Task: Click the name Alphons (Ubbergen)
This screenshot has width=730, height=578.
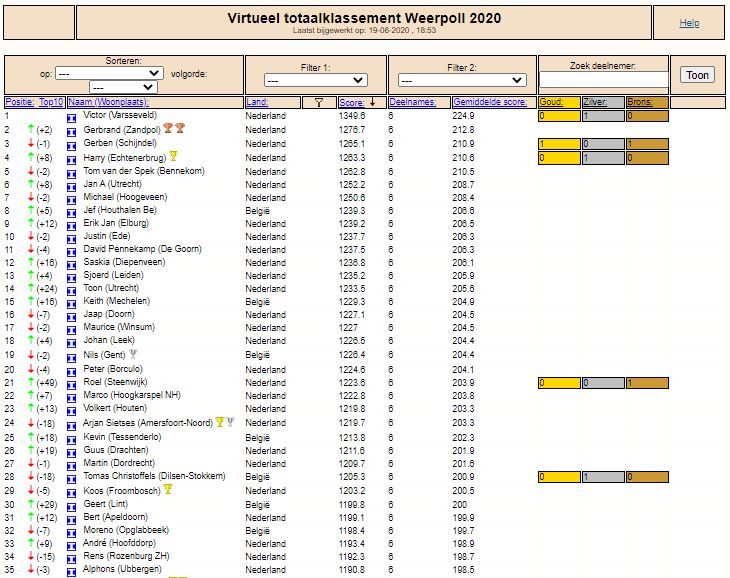Action: (122, 569)
